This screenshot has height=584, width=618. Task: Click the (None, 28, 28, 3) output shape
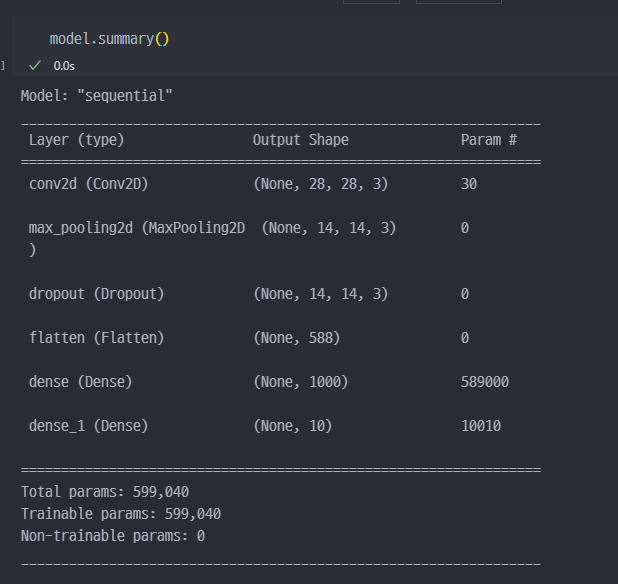point(320,184)
